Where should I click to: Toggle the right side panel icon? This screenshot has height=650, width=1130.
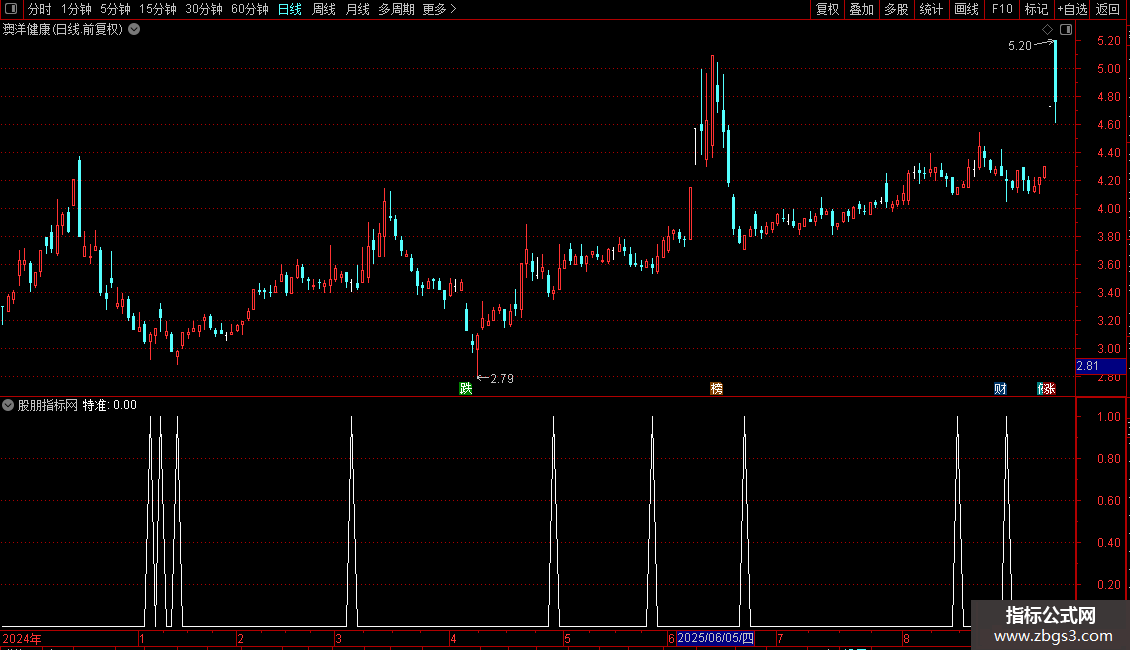(1066, 30)
